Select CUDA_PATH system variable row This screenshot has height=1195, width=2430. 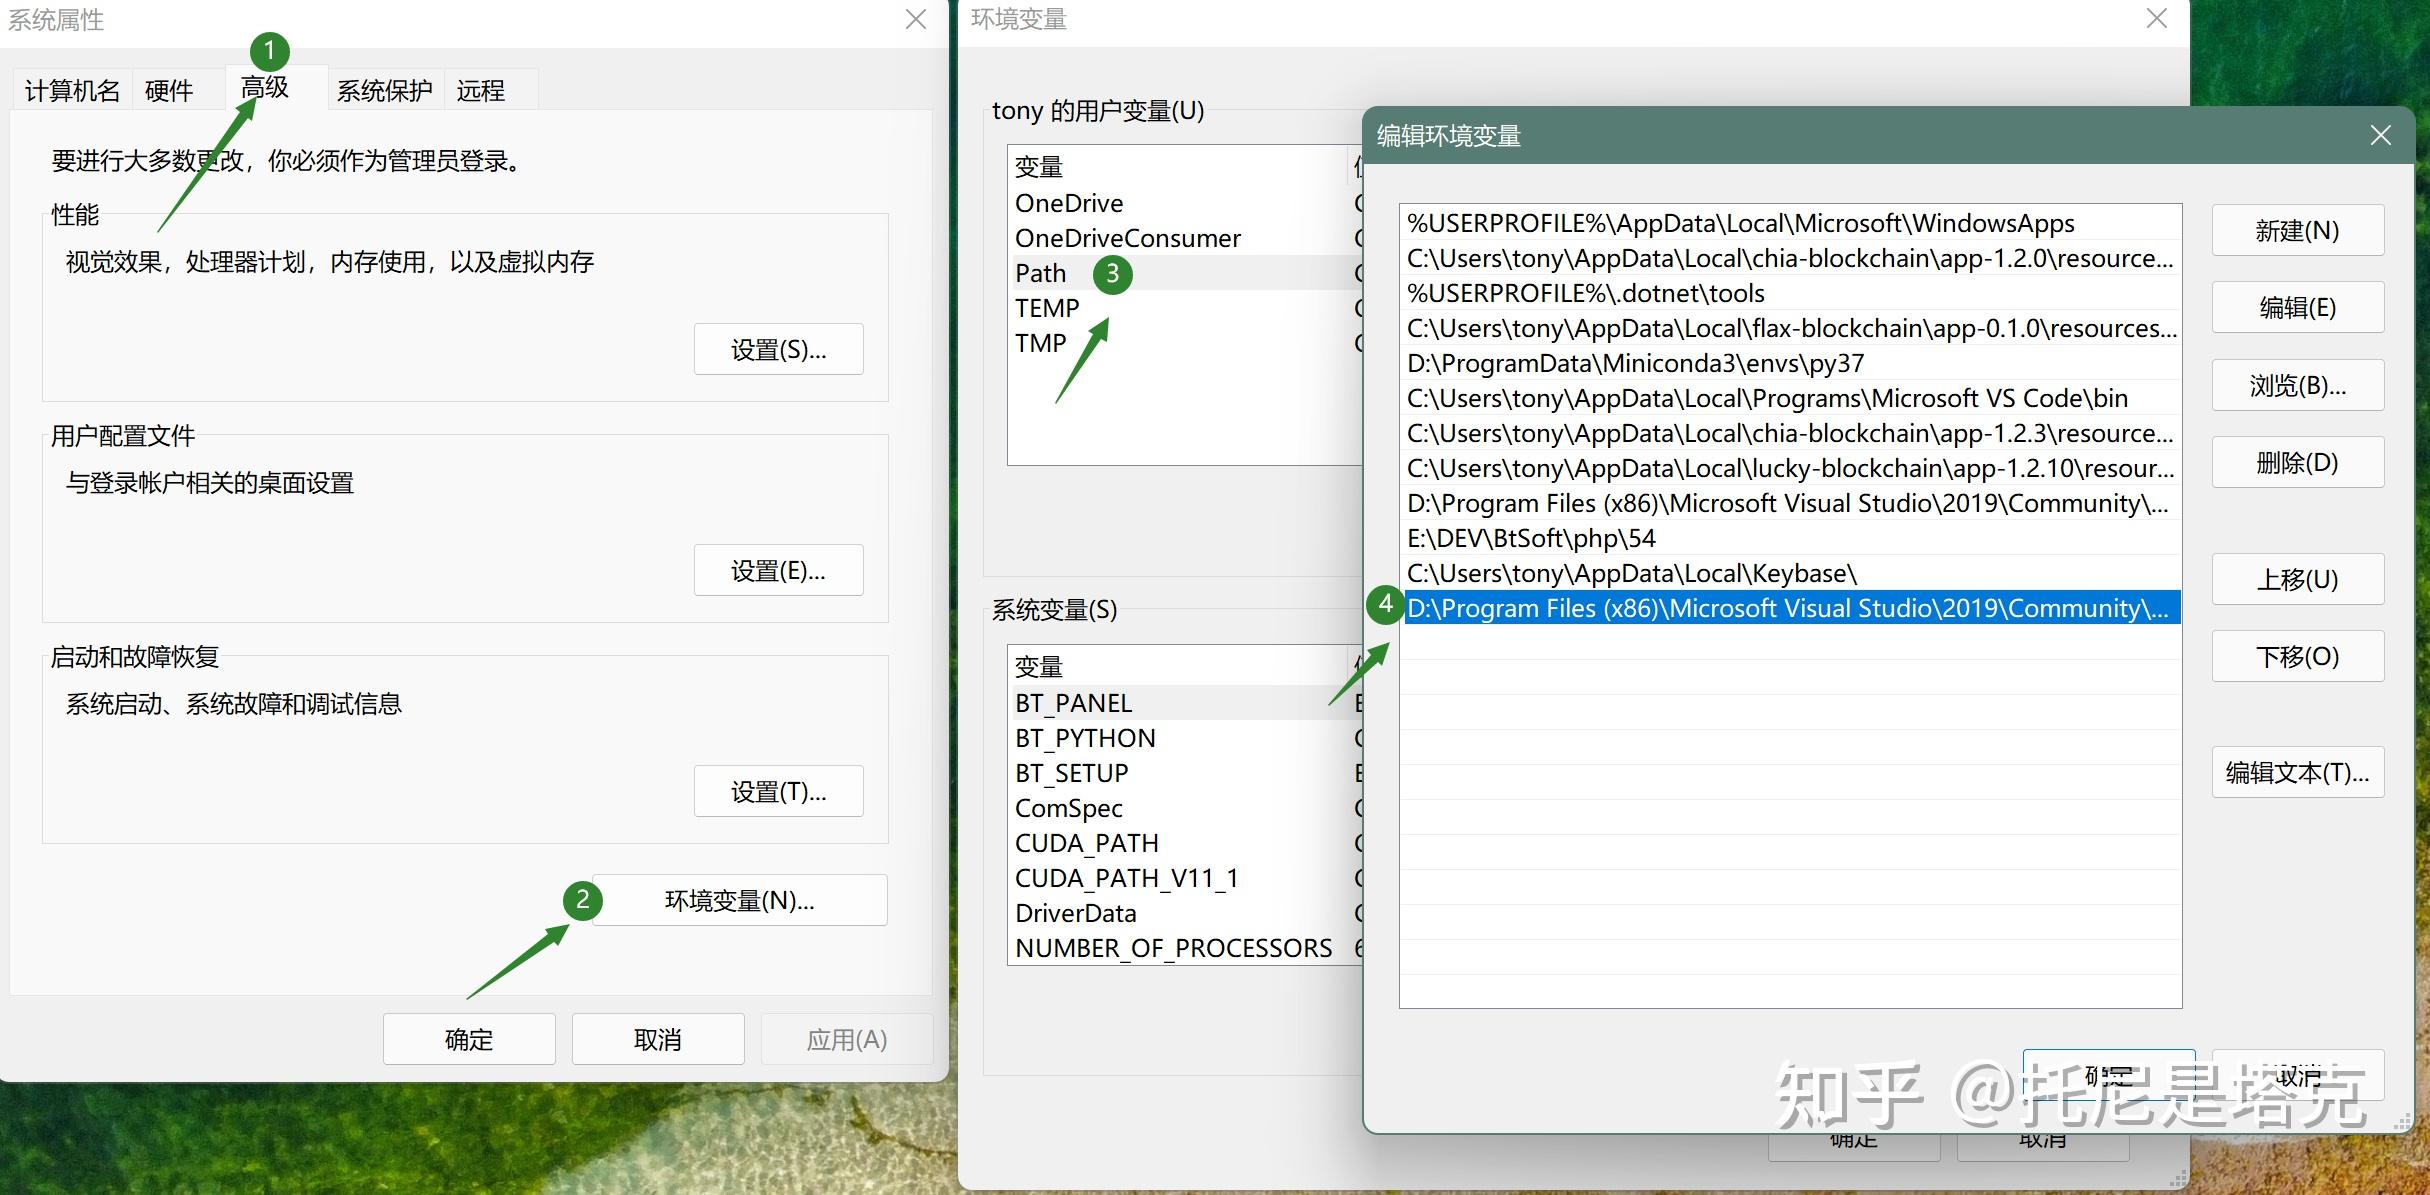(1087, 843)
